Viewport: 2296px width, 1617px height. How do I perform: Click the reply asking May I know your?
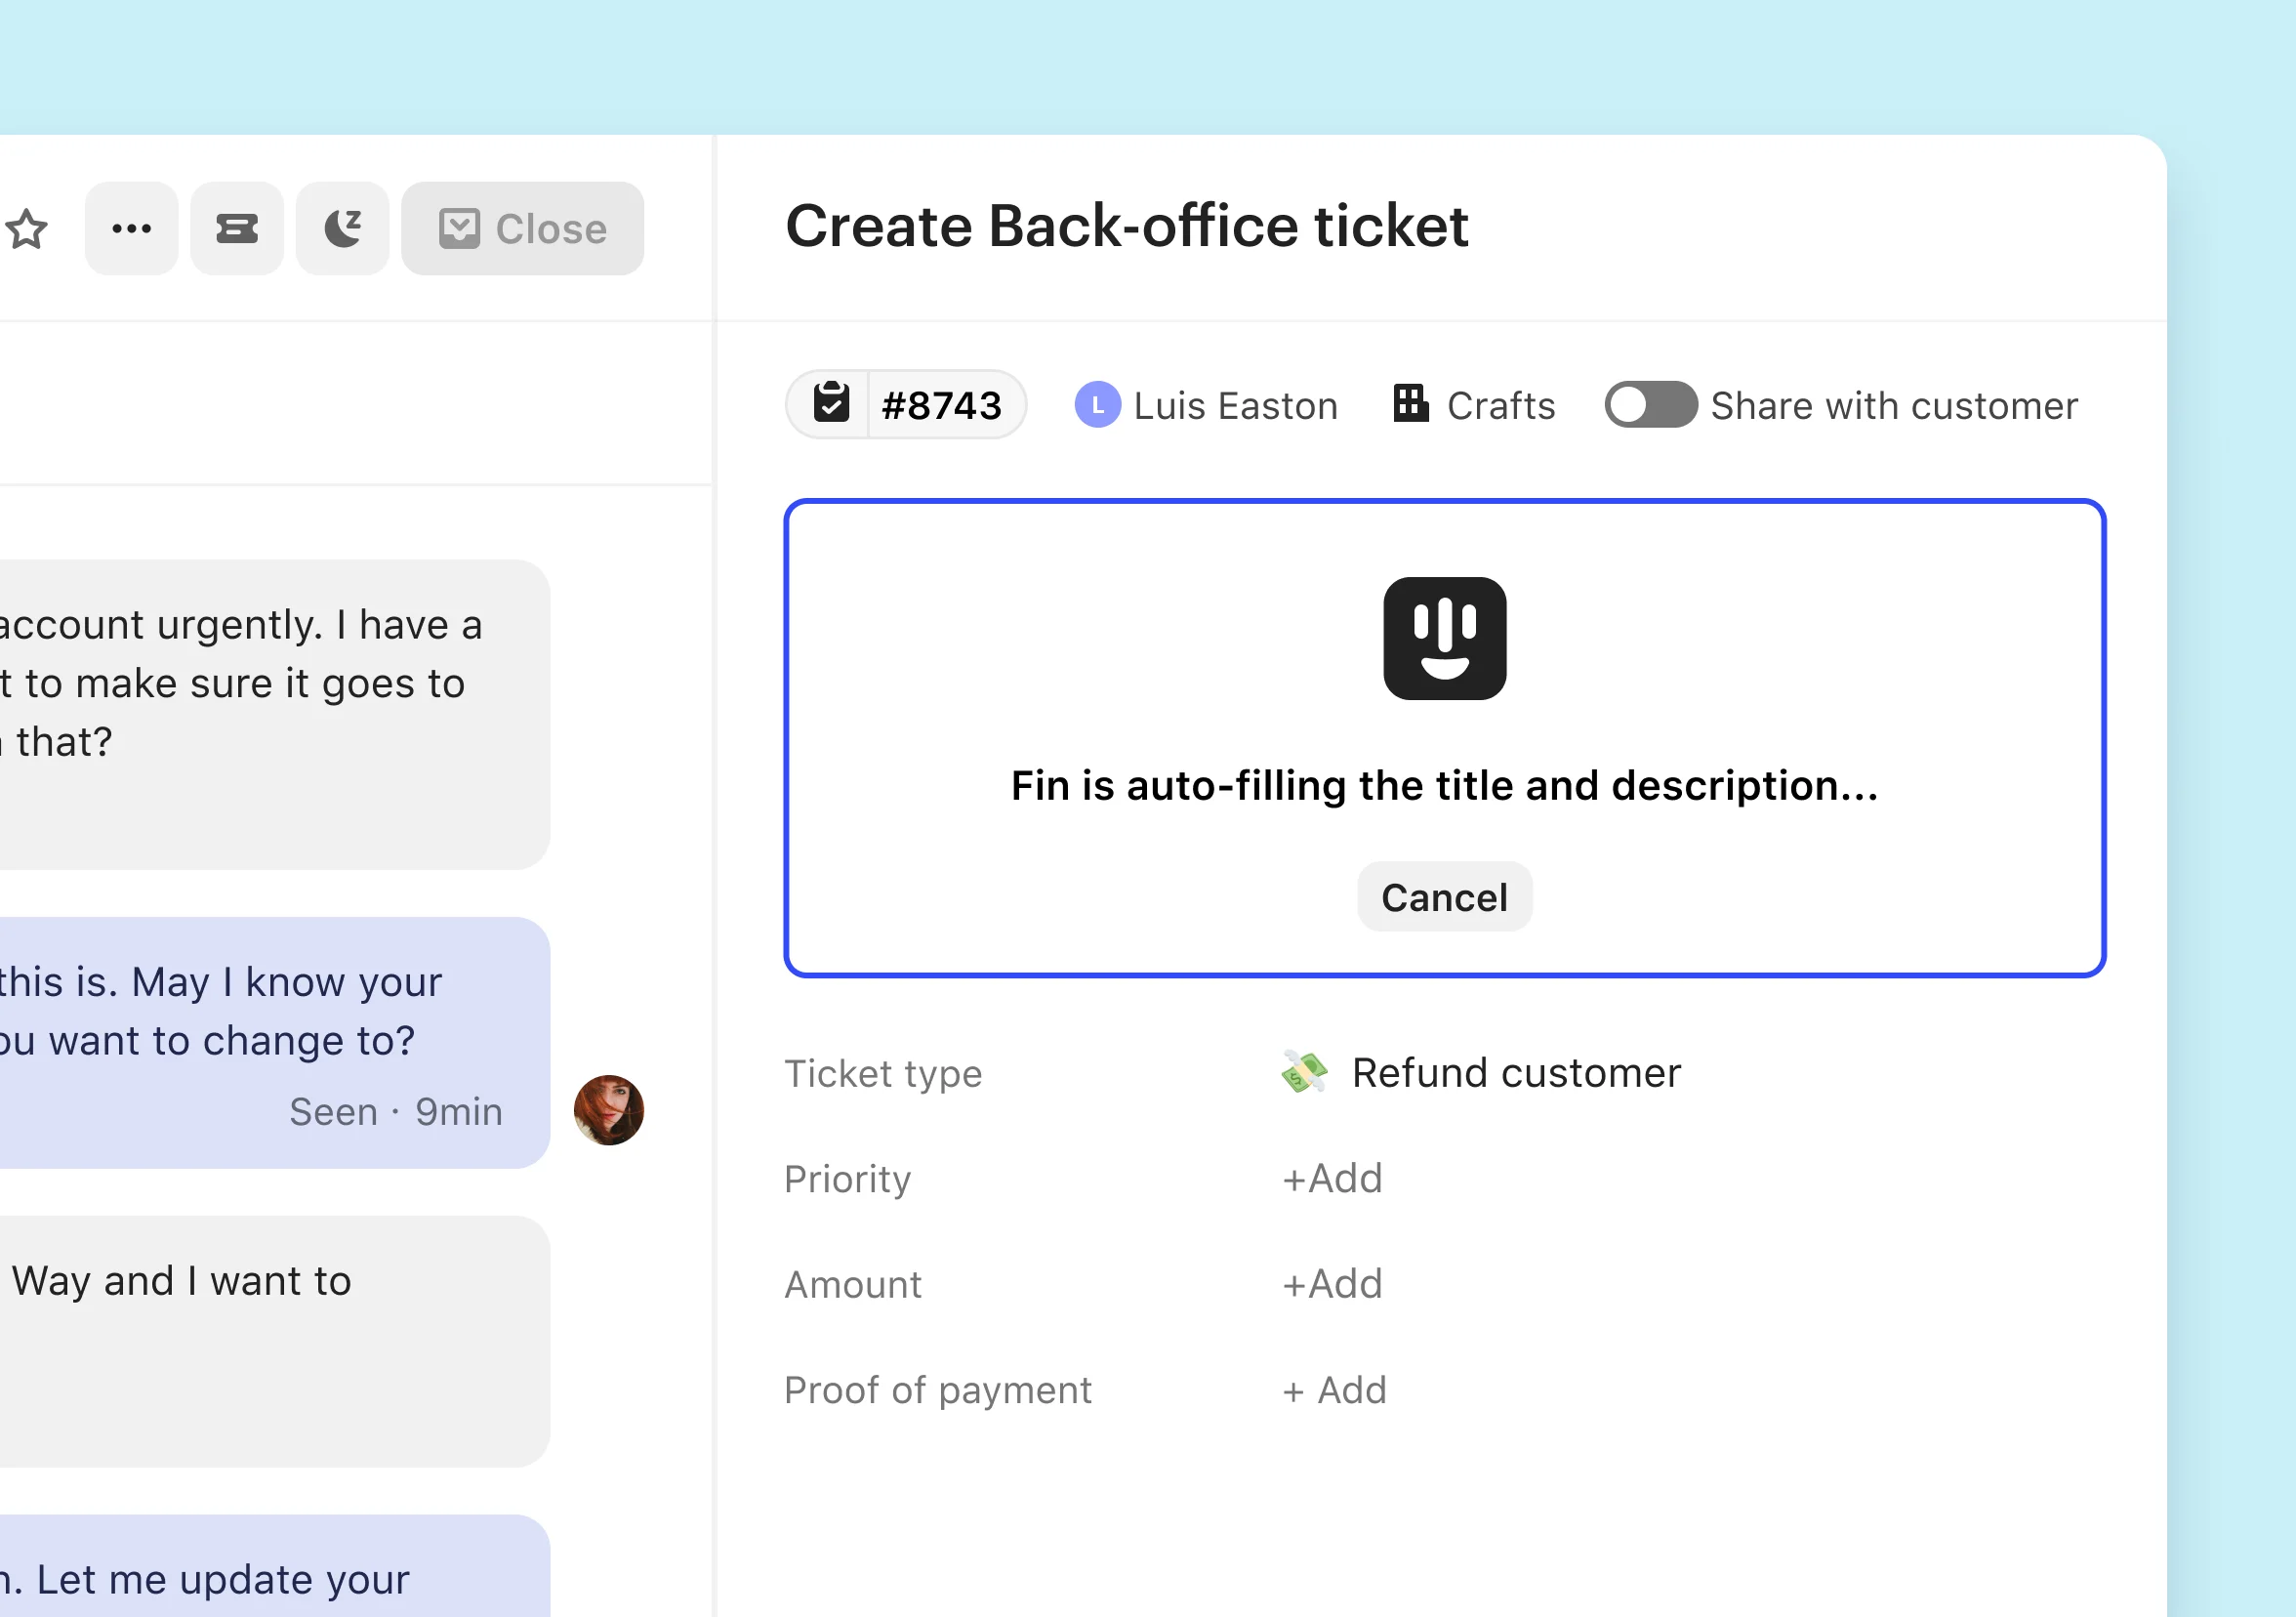point(275,1042)
